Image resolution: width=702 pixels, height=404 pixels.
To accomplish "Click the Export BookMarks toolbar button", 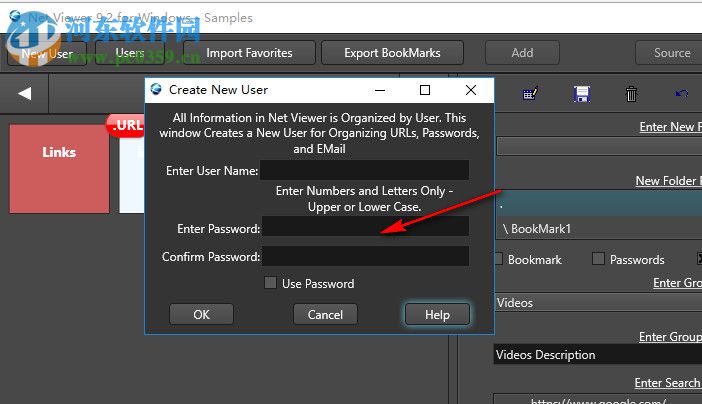I will click(x=392, y=53).
